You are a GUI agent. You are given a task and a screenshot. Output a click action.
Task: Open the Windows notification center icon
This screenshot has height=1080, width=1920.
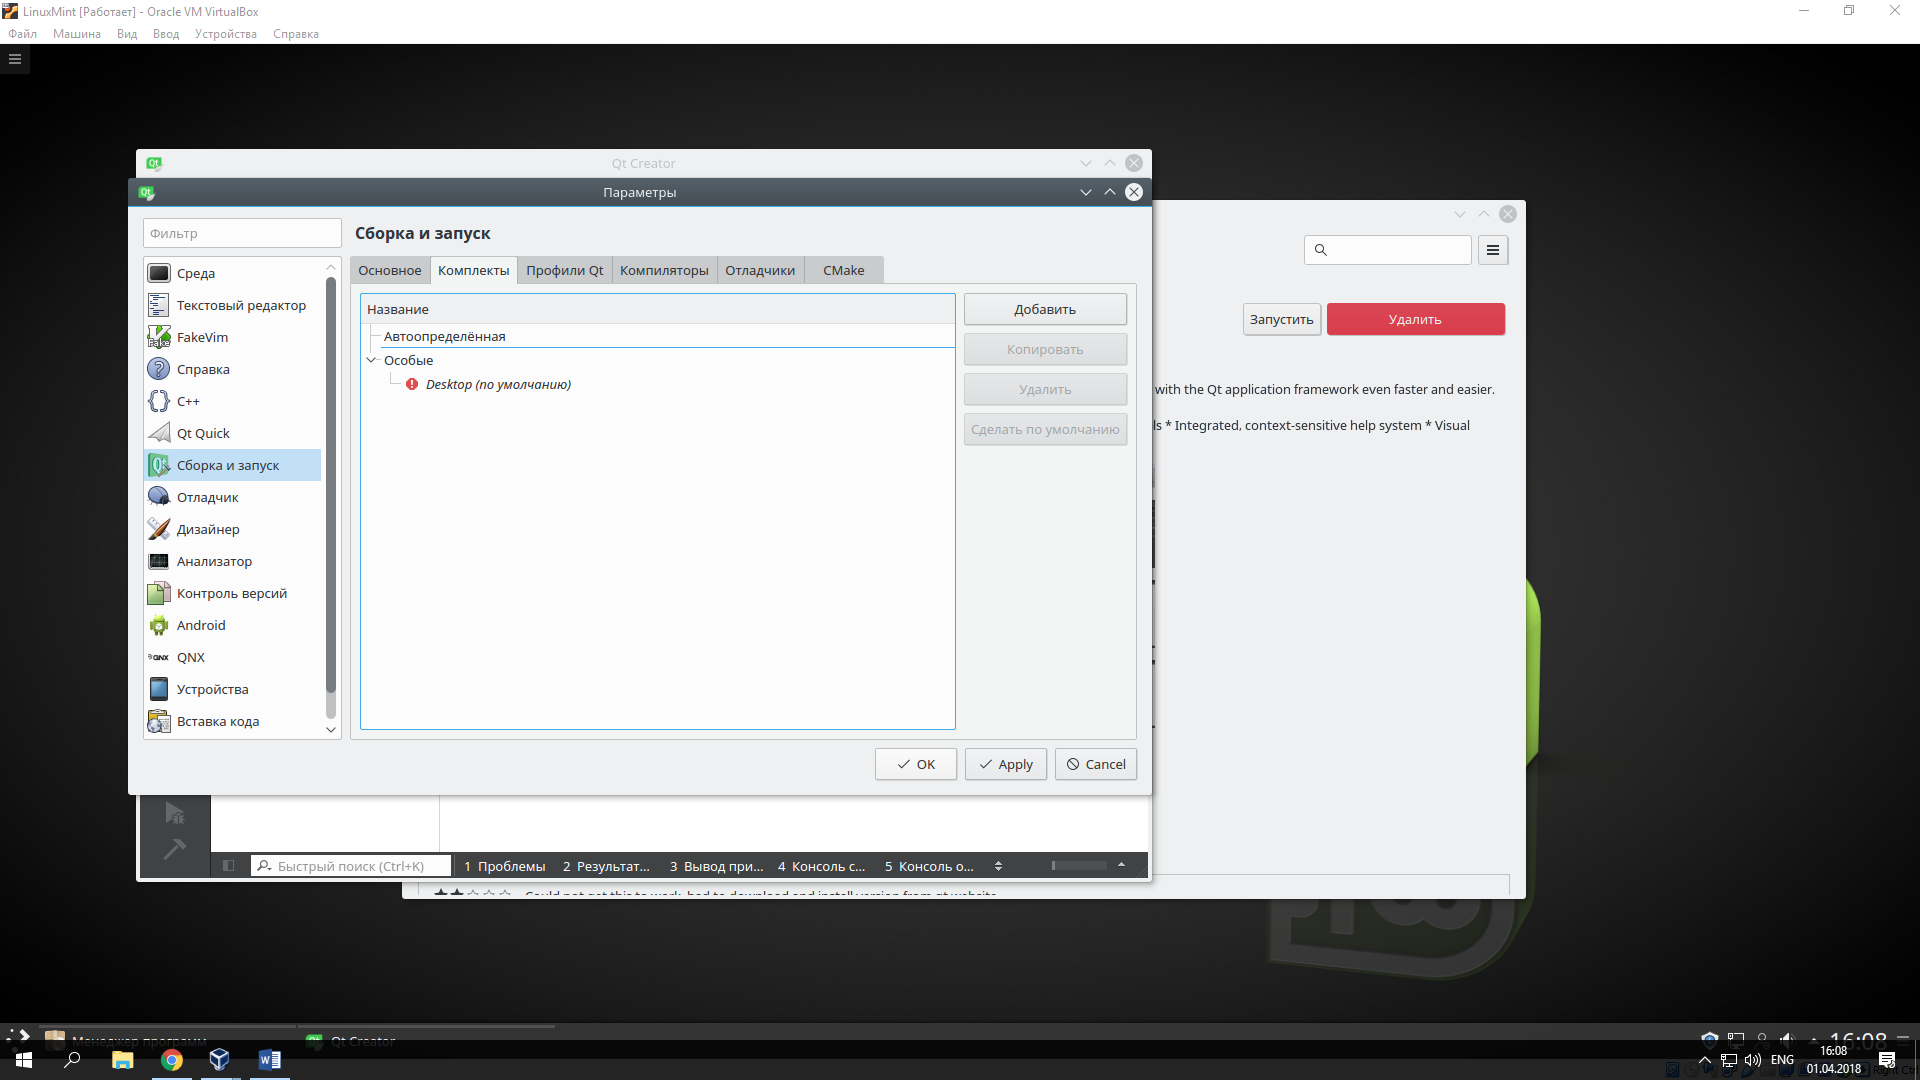1887,1060
